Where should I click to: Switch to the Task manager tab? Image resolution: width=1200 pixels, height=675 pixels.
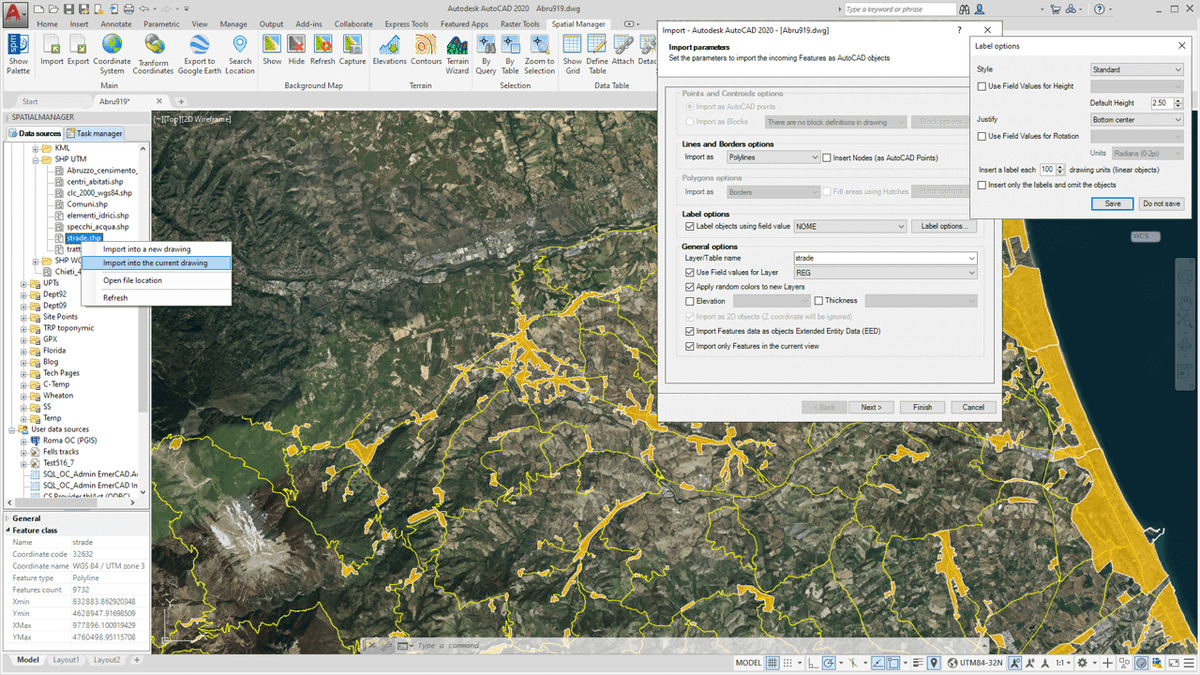(95, 133)
